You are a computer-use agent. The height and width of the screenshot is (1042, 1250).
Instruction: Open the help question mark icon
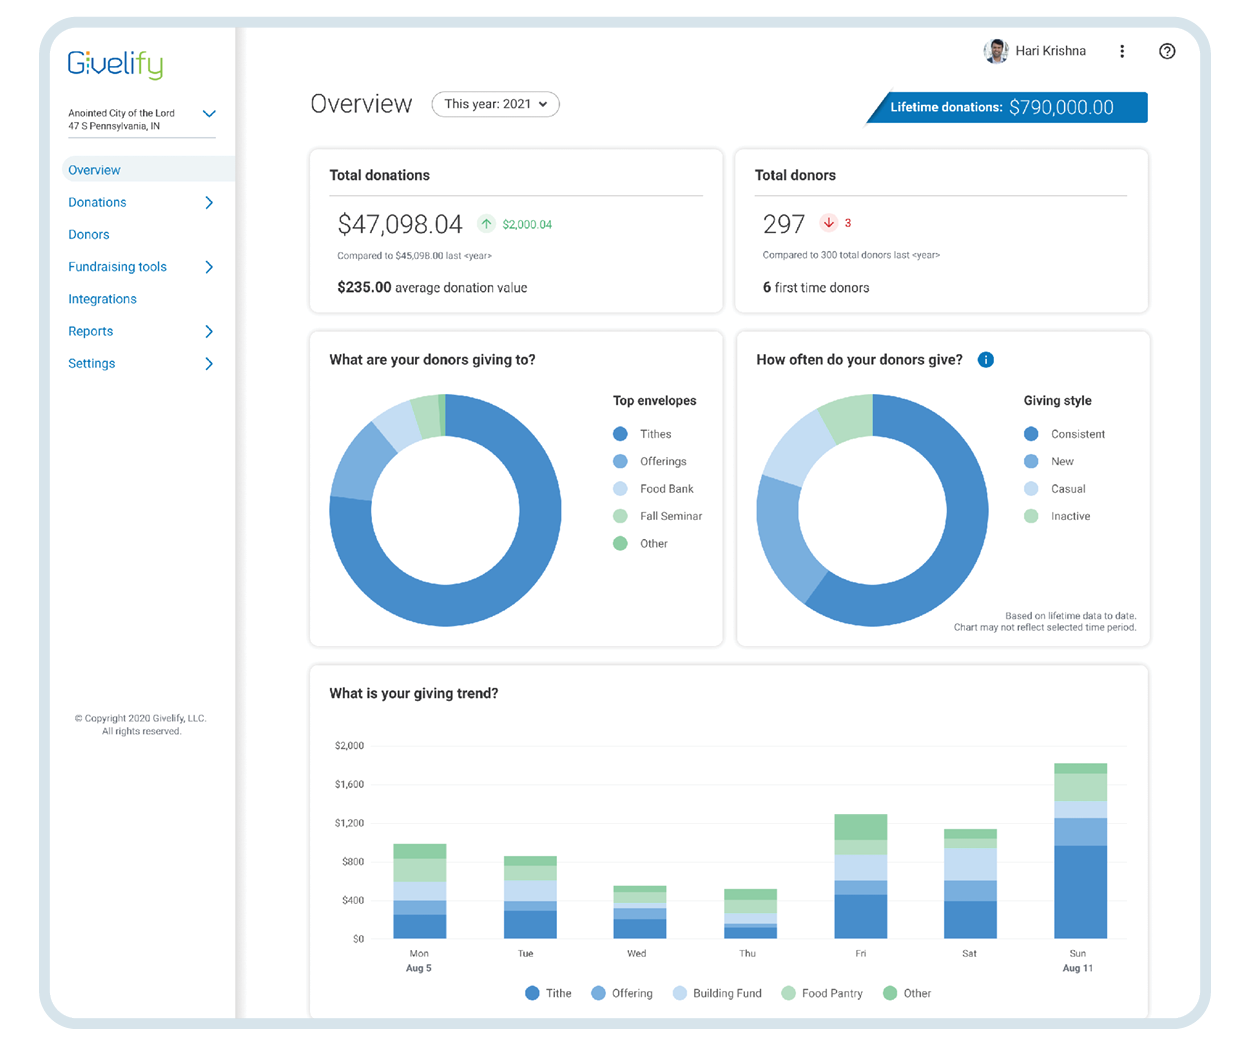[x=1166, y=51]
